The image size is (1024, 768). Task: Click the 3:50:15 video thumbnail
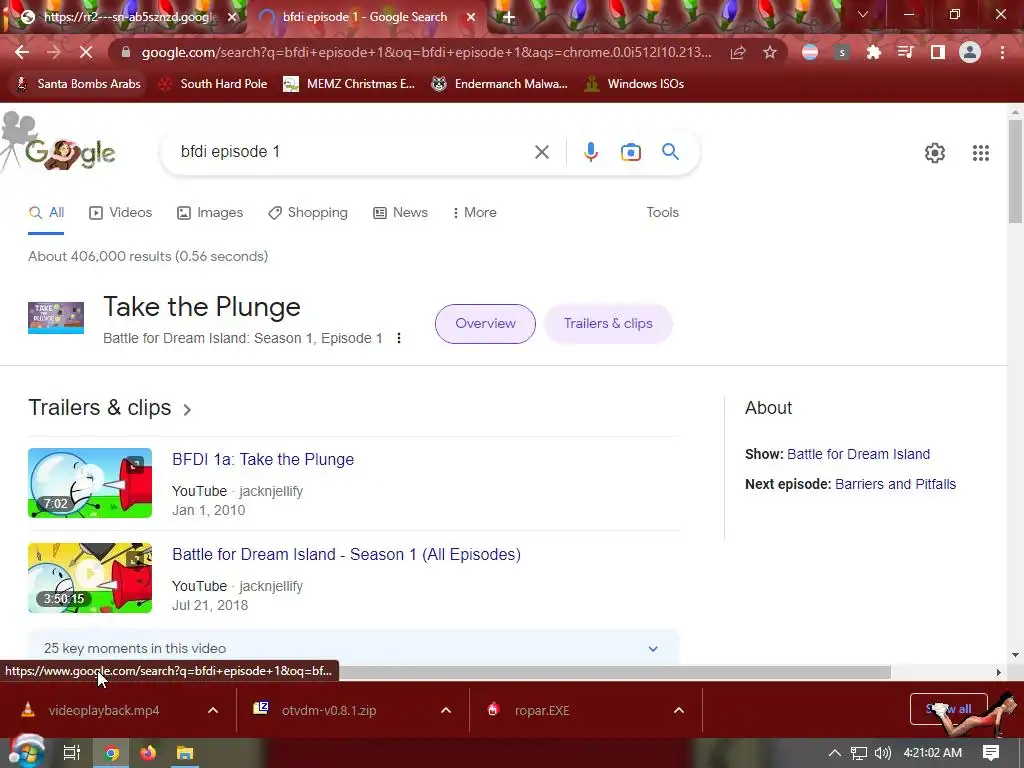tap(90, 578)
